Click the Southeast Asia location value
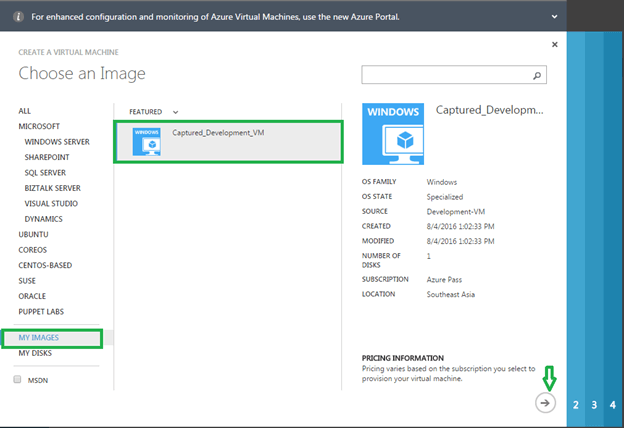The height and width of the screenshot is (428, 624). pyautogui.click(x=450, y=295)
